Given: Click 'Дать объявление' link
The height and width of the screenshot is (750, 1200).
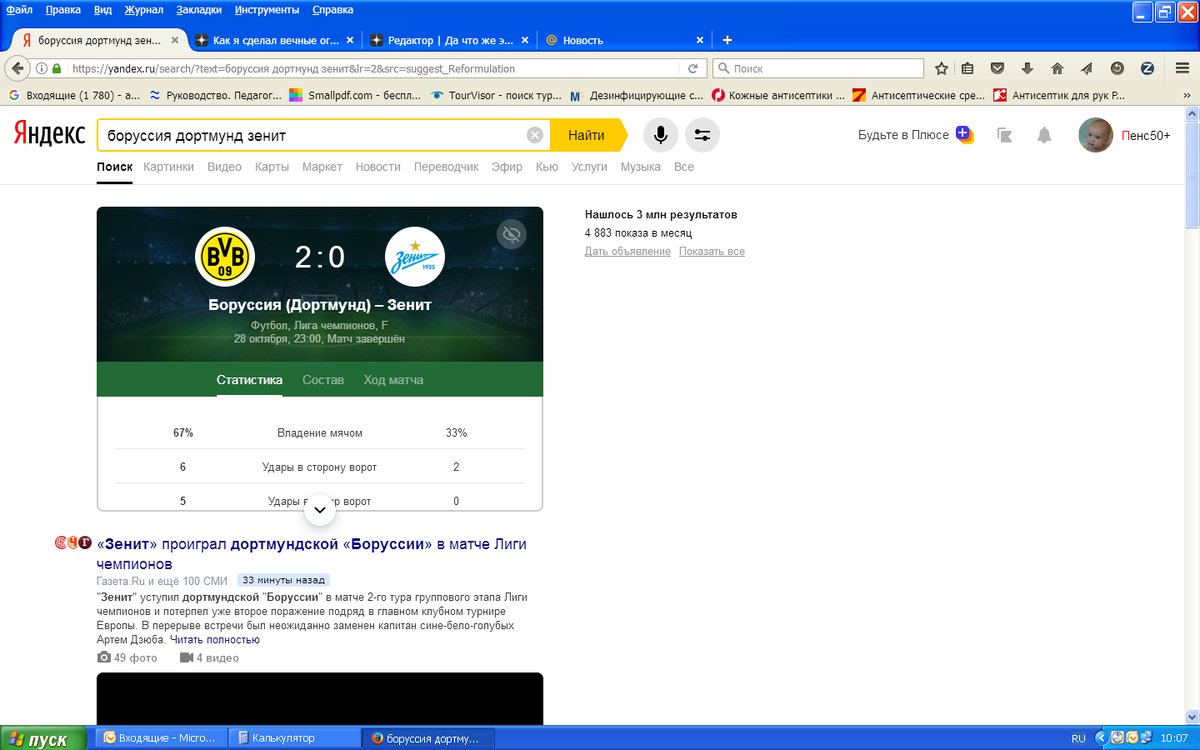Looking at the screenshot, I should tap(627, 252).
